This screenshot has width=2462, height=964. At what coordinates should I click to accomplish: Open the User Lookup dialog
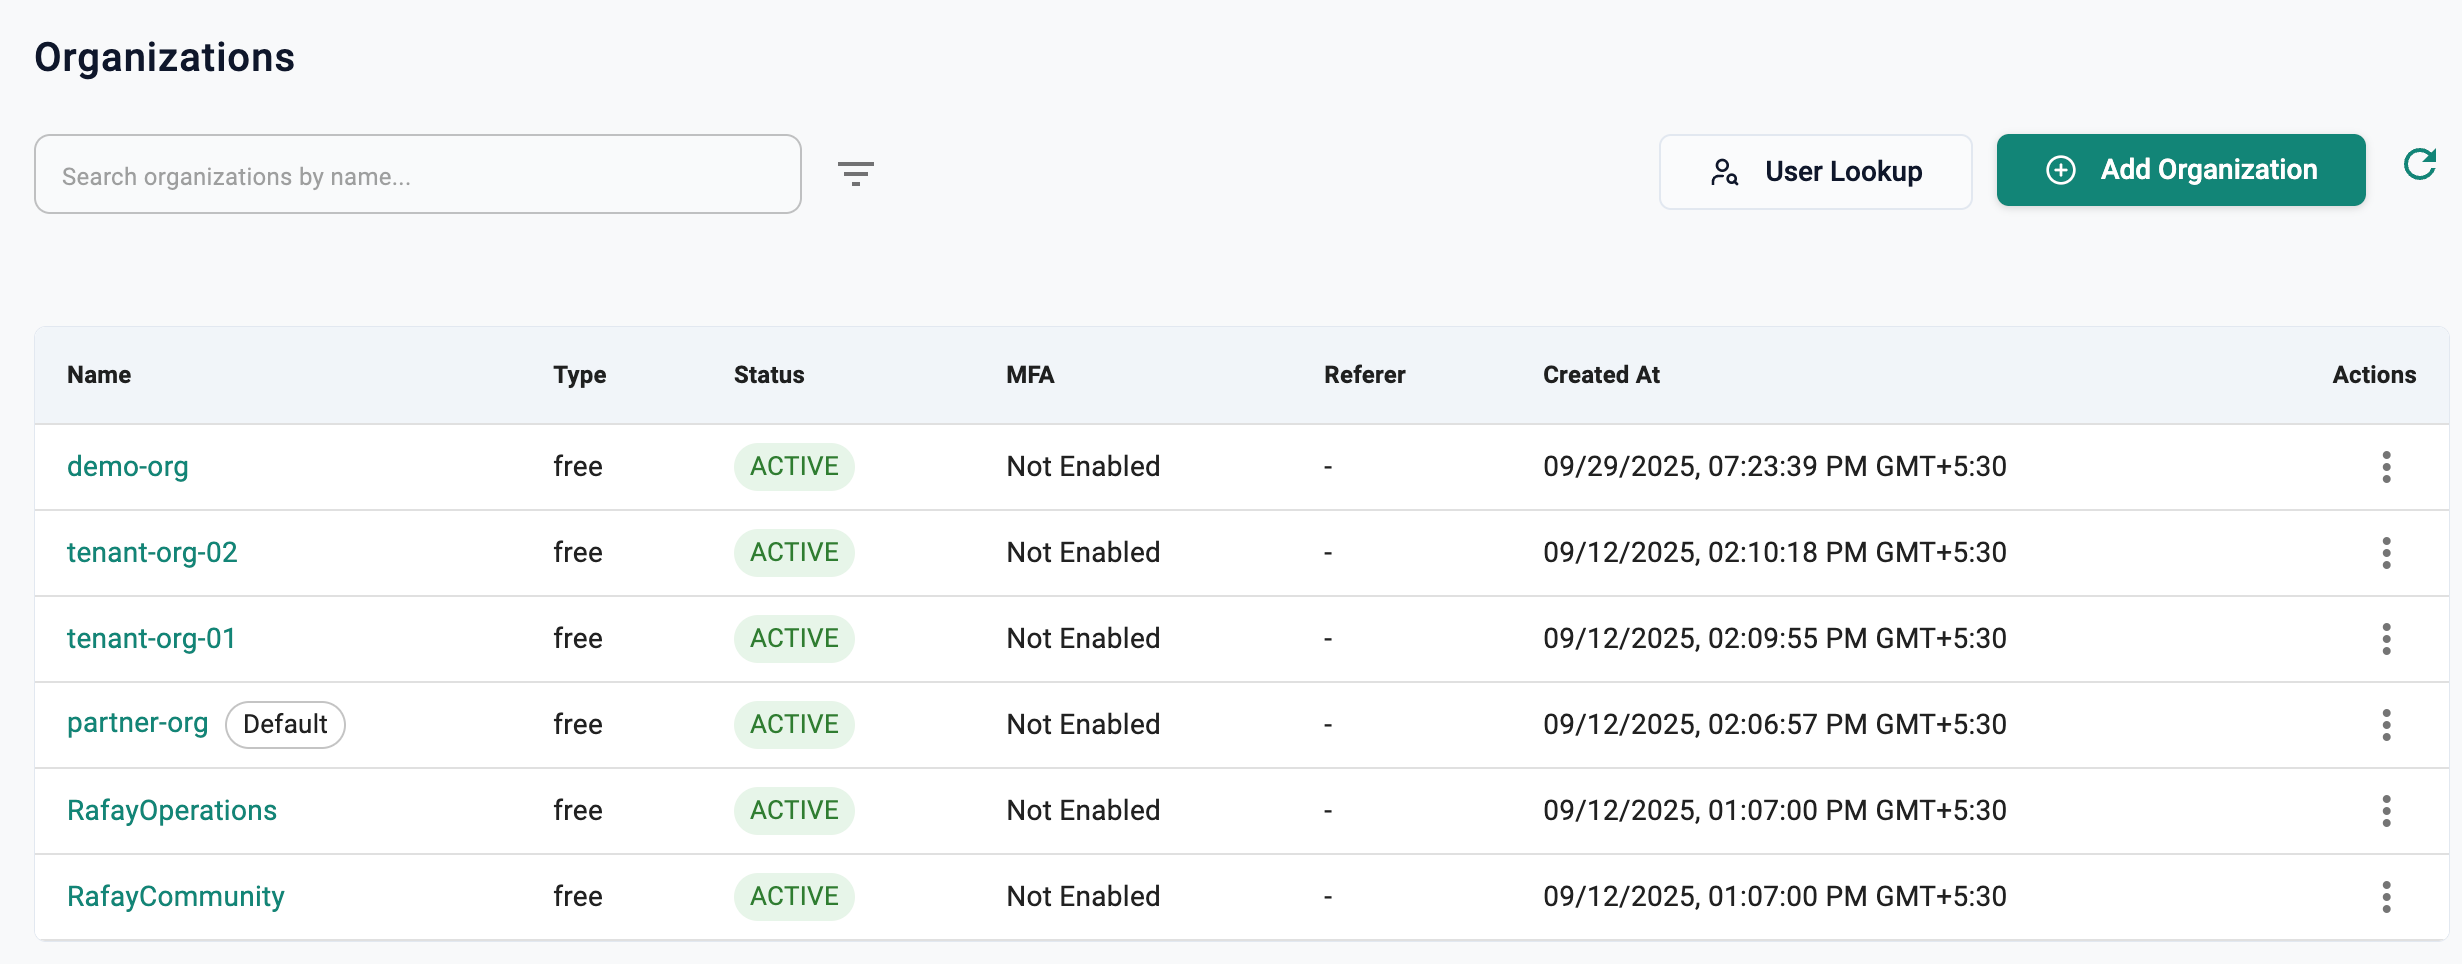coord(1815,172)
